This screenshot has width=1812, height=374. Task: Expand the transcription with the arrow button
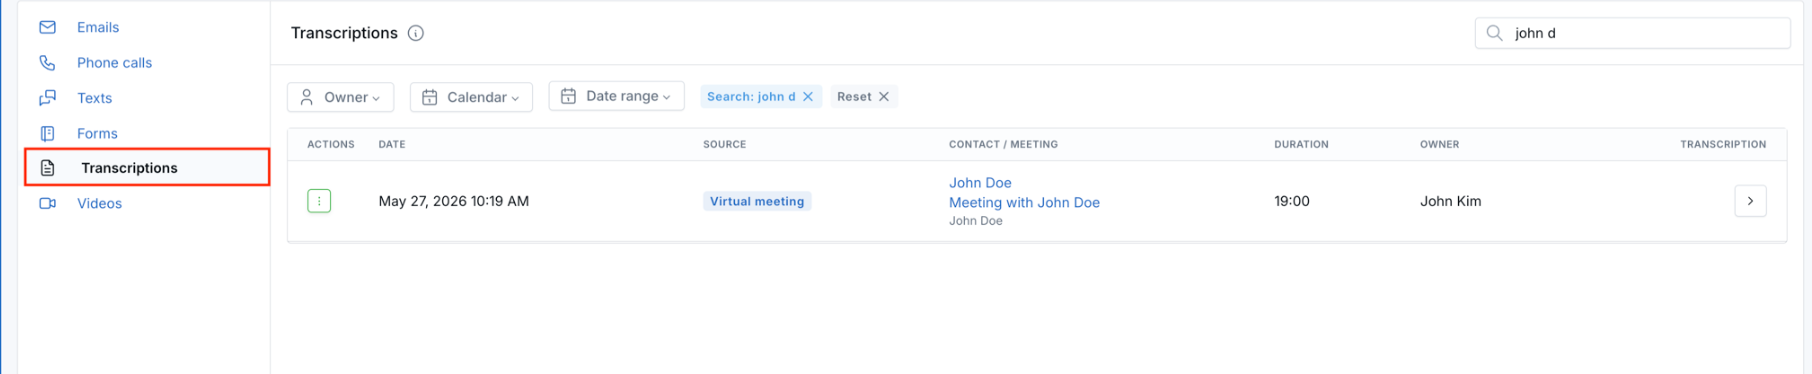click(x=1750, y=201)
